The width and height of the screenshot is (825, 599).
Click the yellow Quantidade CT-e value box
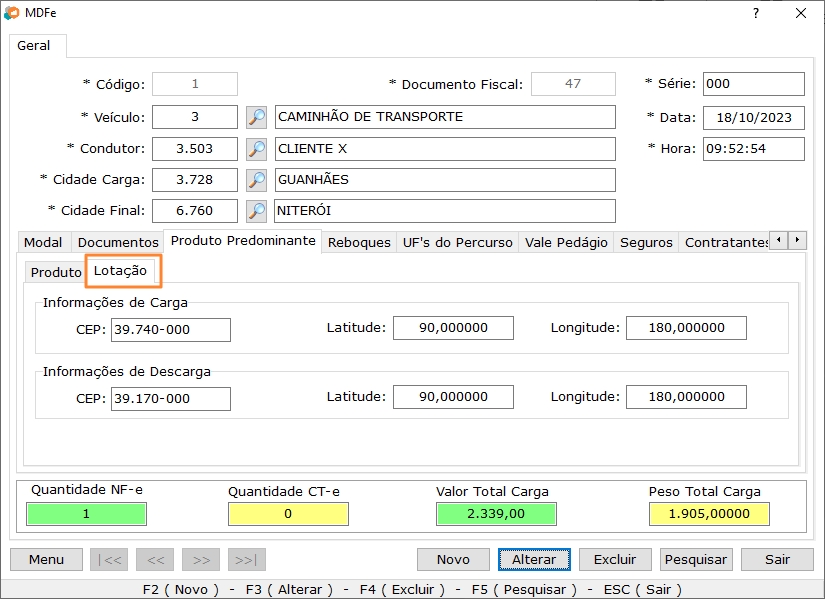(288, 514)
